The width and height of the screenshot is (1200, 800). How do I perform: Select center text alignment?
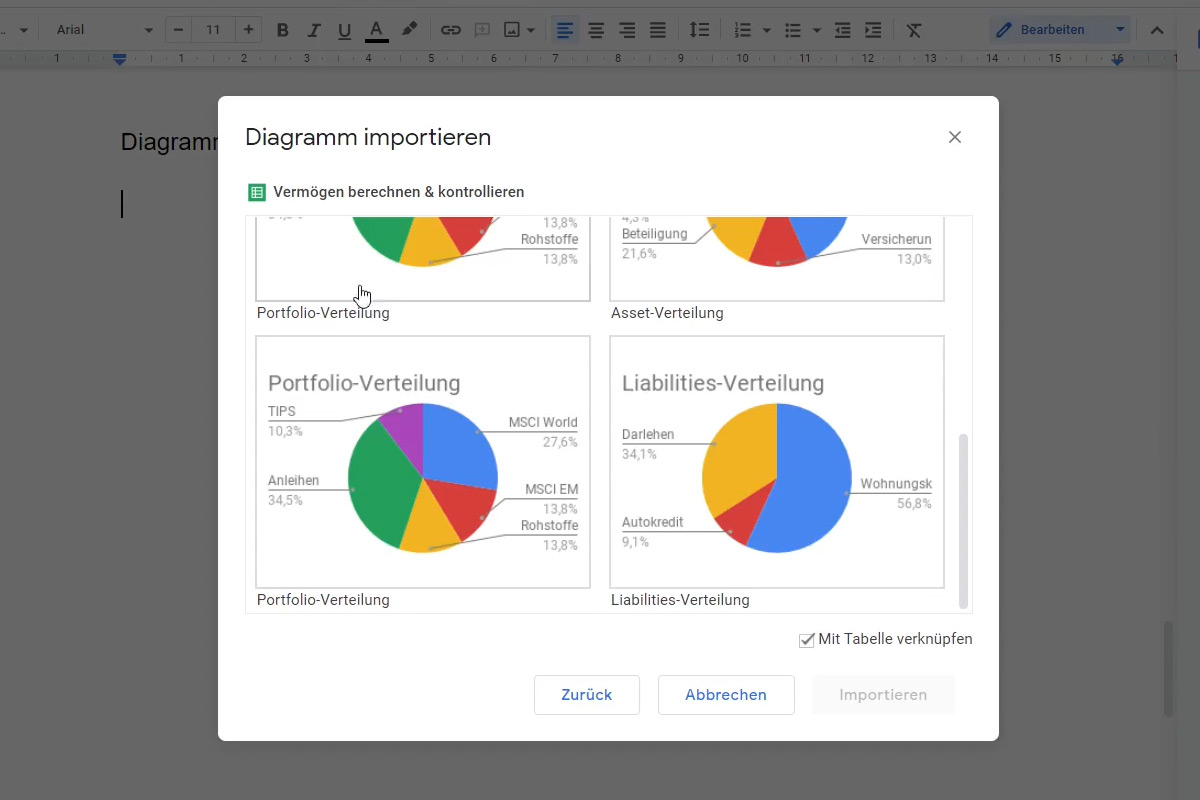coord(595,30)
